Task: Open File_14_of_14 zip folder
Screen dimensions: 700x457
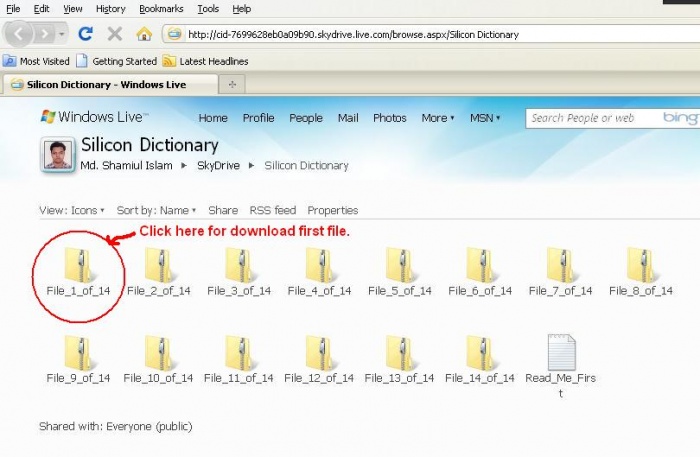Action: [x=480, y=353]
